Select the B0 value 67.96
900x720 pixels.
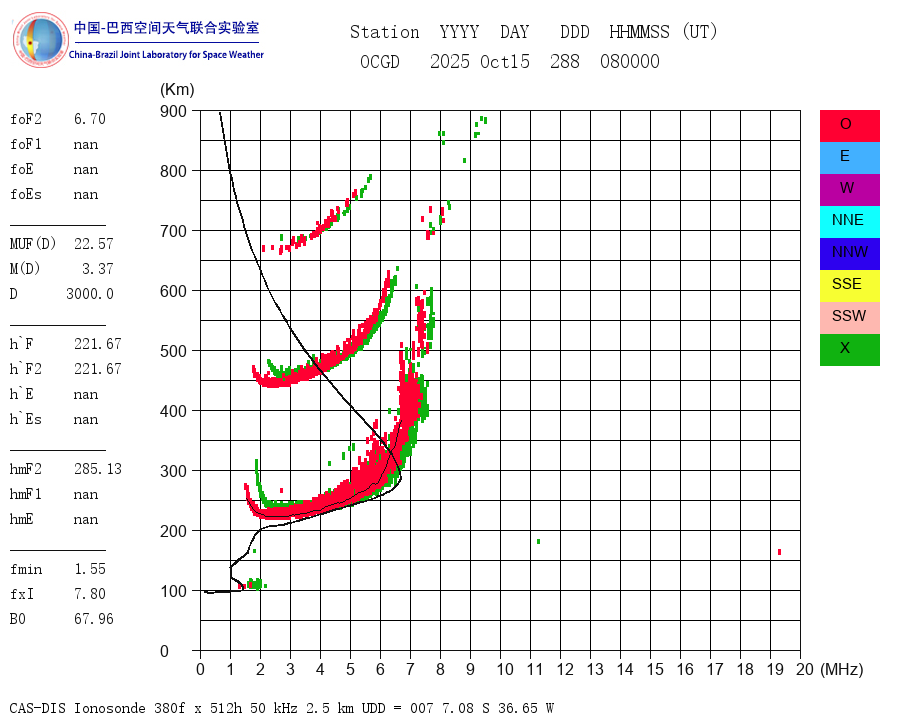click(x=94, y=619)
